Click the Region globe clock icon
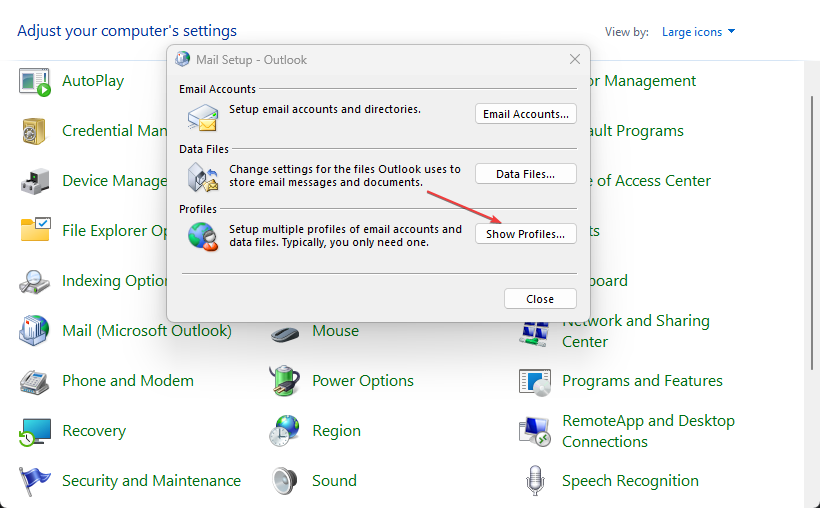This screenshot has width=820, height=508. click(284, 431)
